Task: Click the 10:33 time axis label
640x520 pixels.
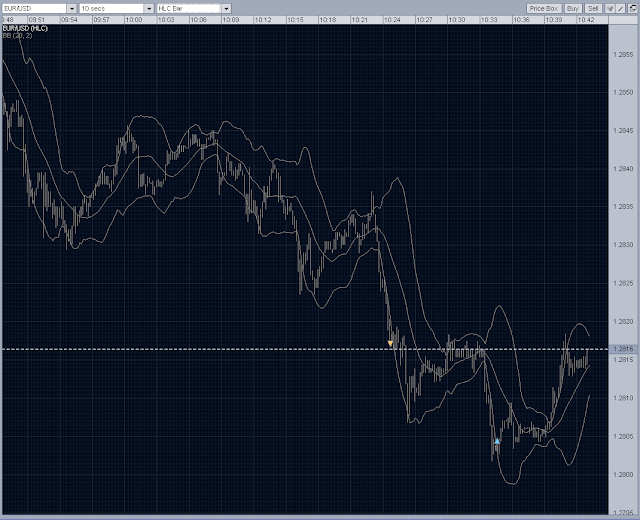Action: pos(489,20)
